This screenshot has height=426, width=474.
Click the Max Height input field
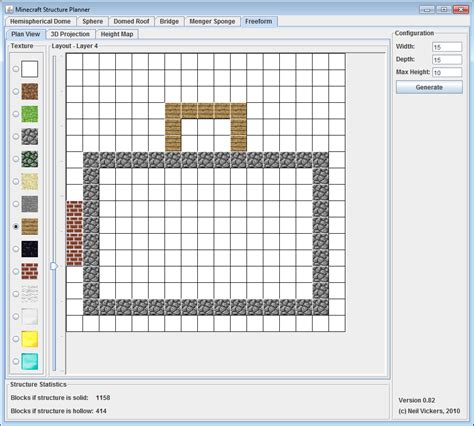pyautogui.click(x=447, y=72)
